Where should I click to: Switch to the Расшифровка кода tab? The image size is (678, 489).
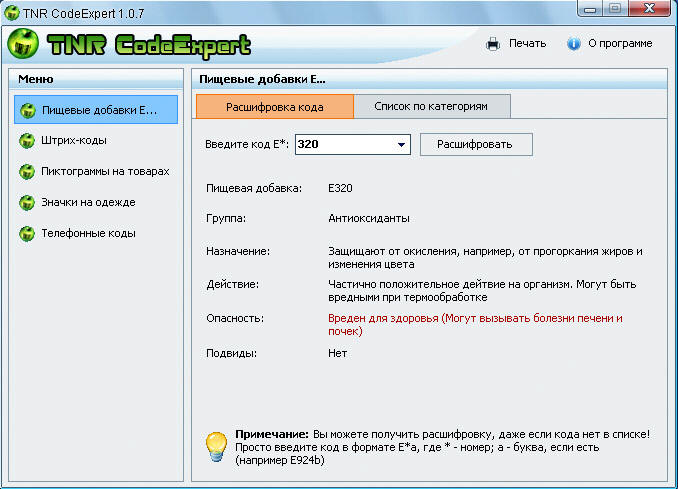pos(275,107)
